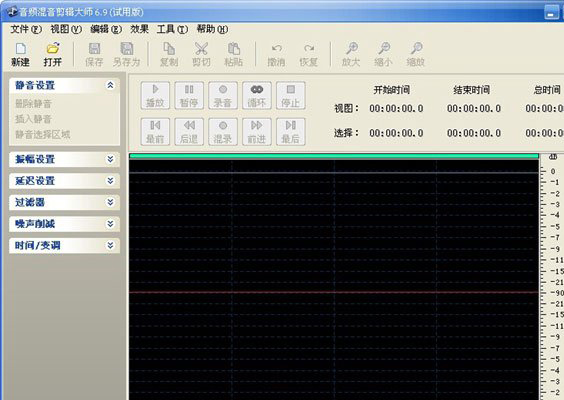Fast forward with the 前进 button
Viewport: 564px width, 400px height.
(x=257, y=132)
